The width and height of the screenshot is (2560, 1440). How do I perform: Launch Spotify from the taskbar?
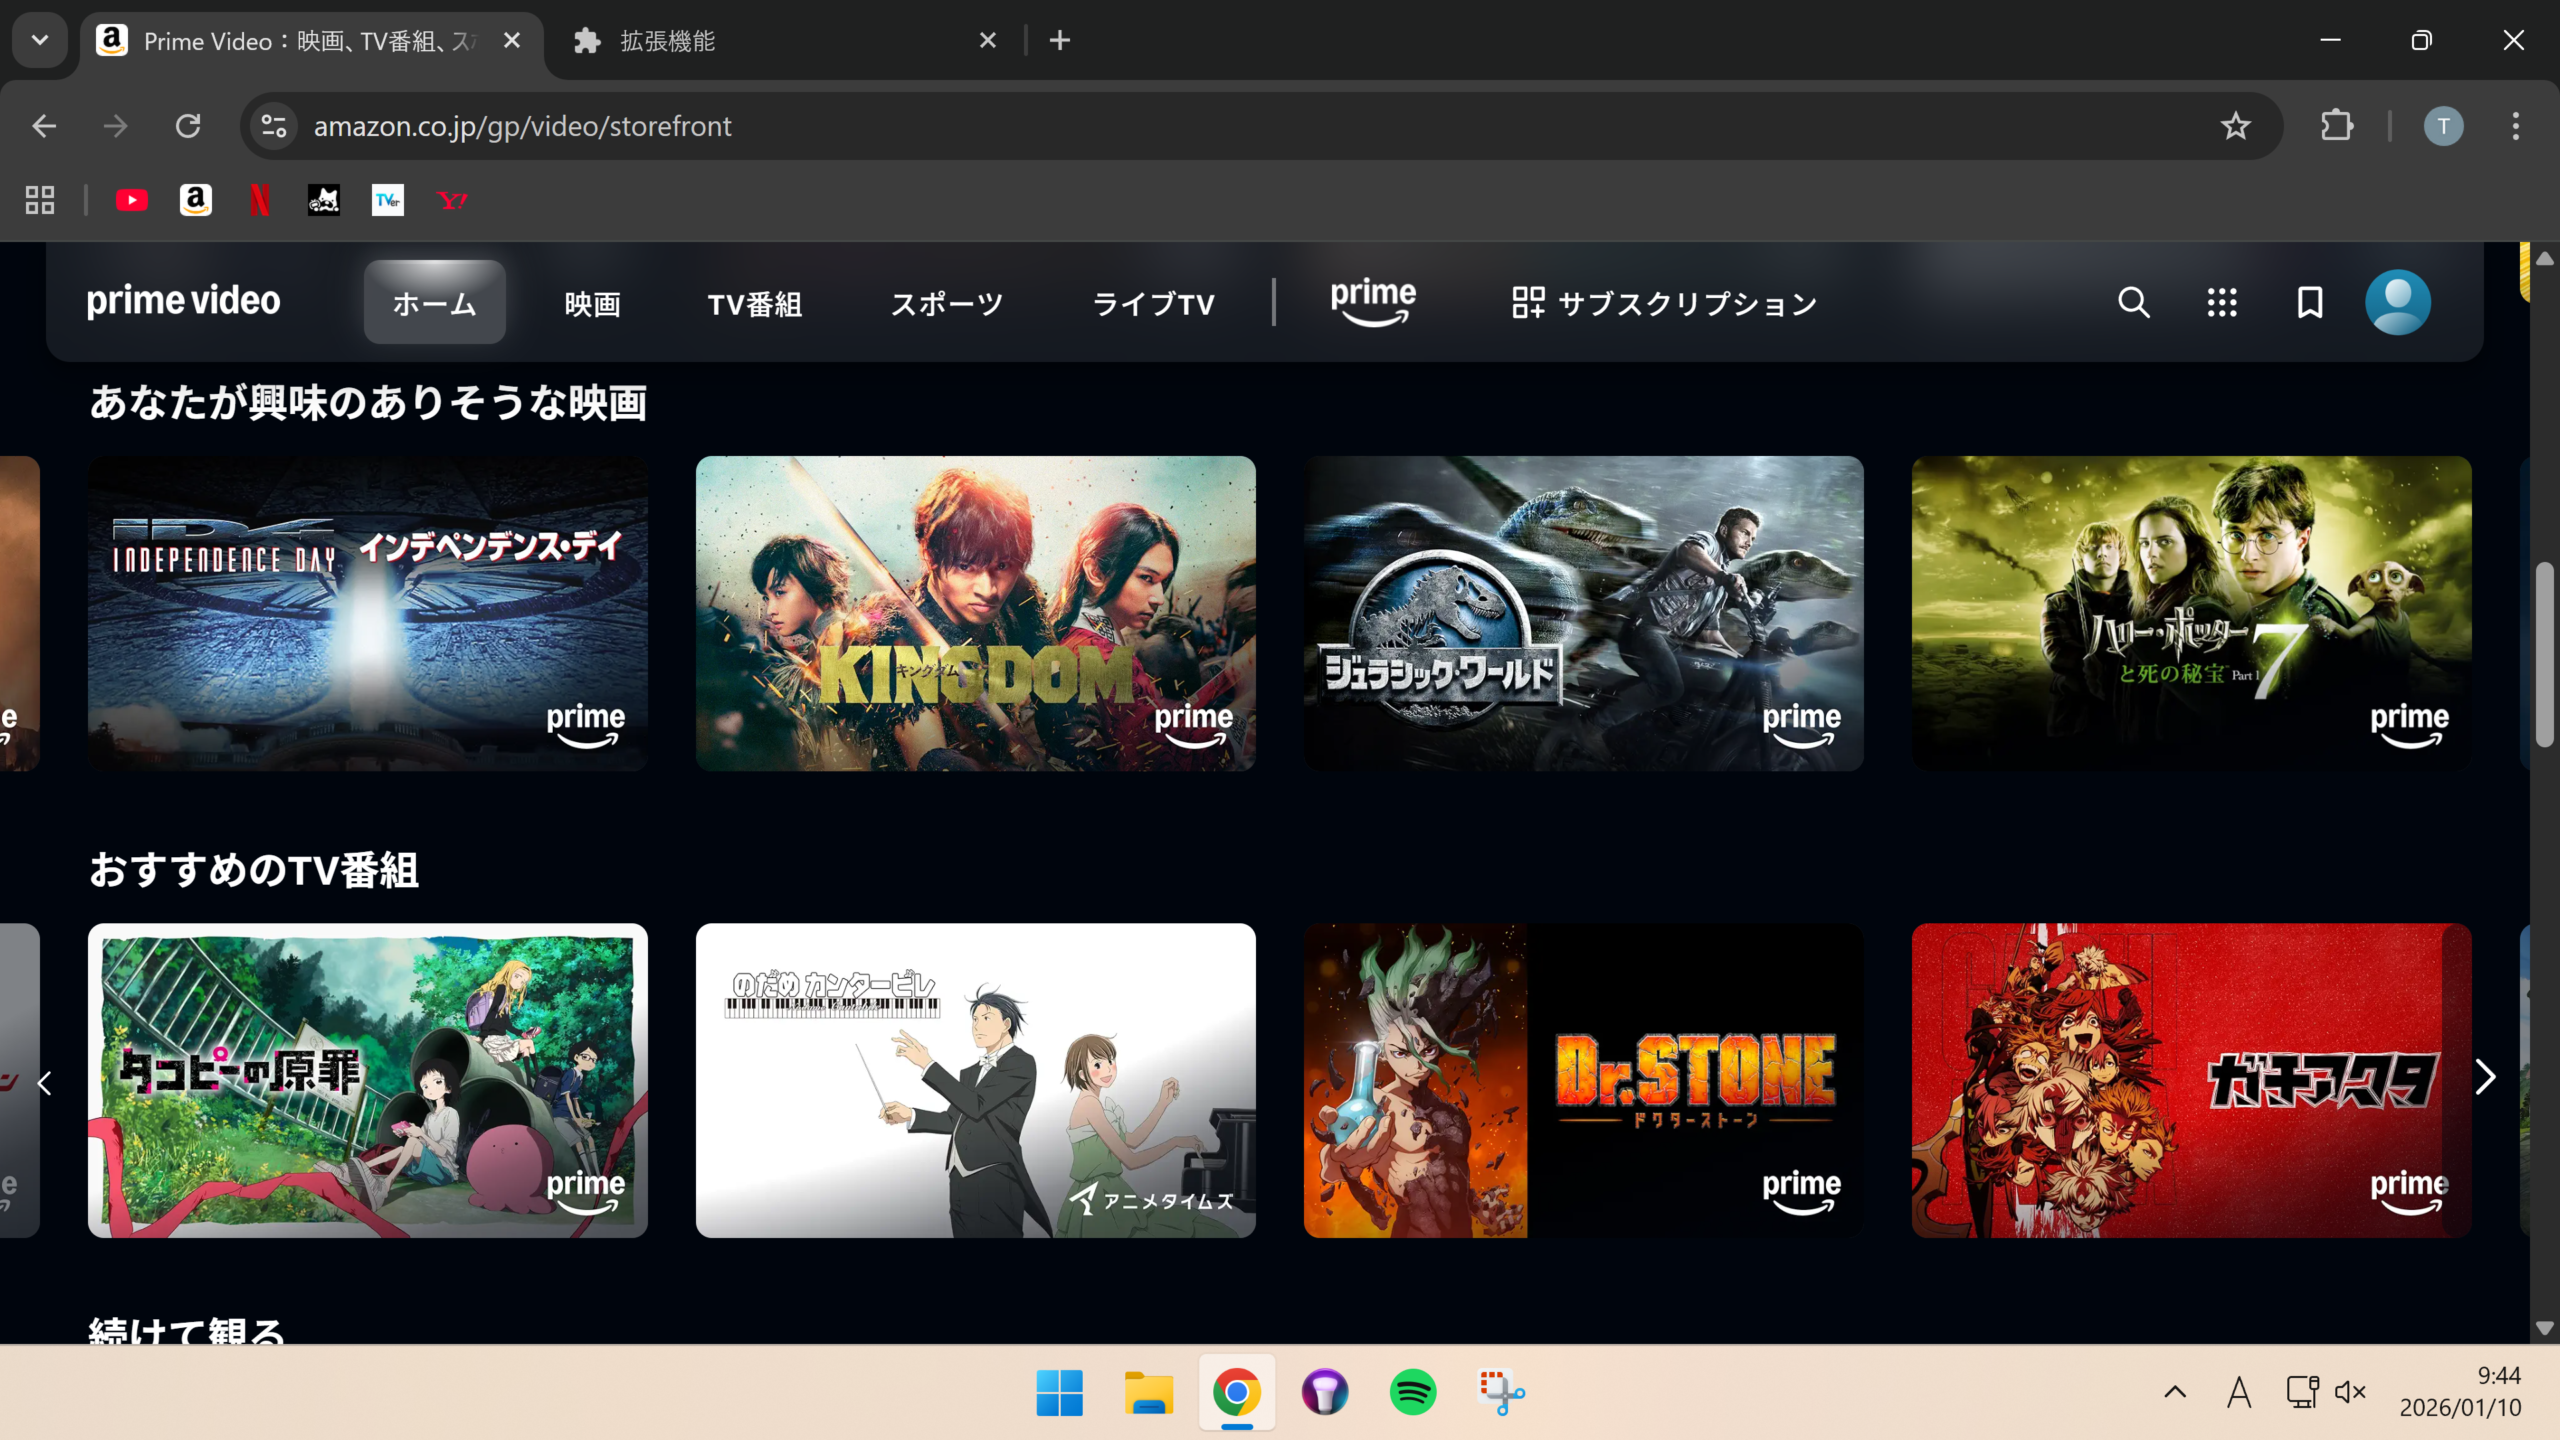pos(1412,1392)
